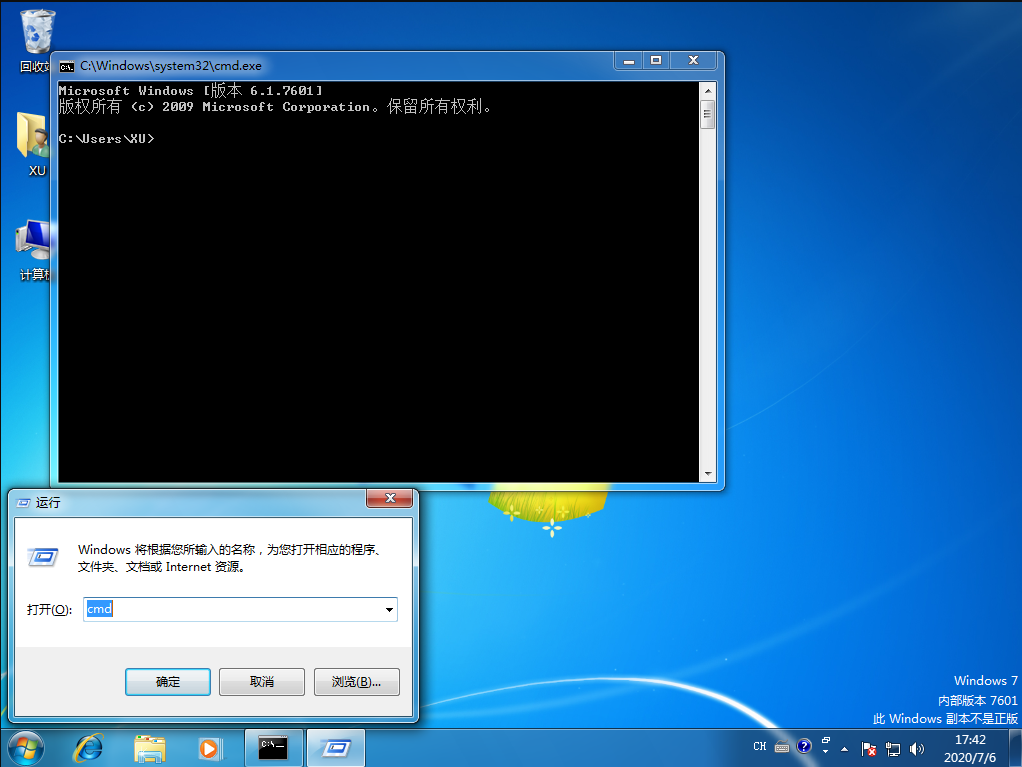The image size is (1022, 767).
Task: Click the 浏览(B)... Browse button
Action: 356,682
